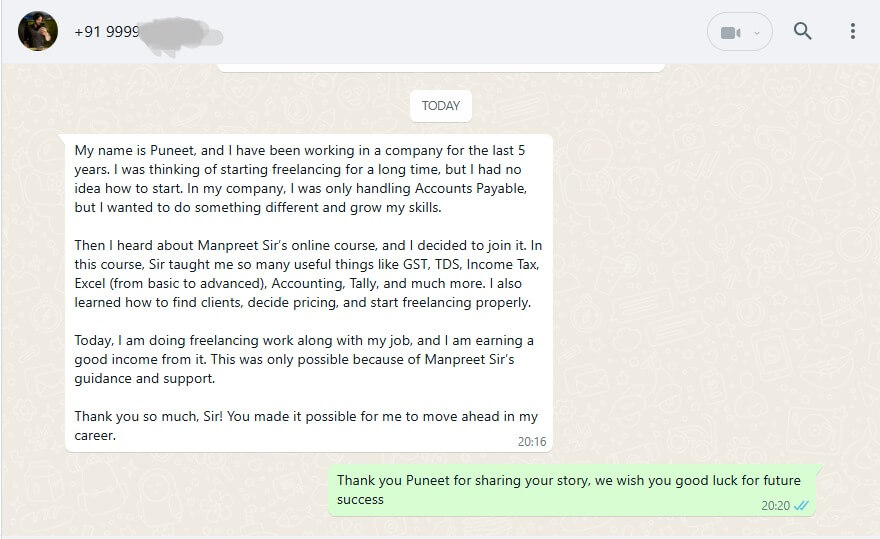Screen dimensions: 880x539
Task: Click the contact's profile picture
Action: (x=38, y=32)
